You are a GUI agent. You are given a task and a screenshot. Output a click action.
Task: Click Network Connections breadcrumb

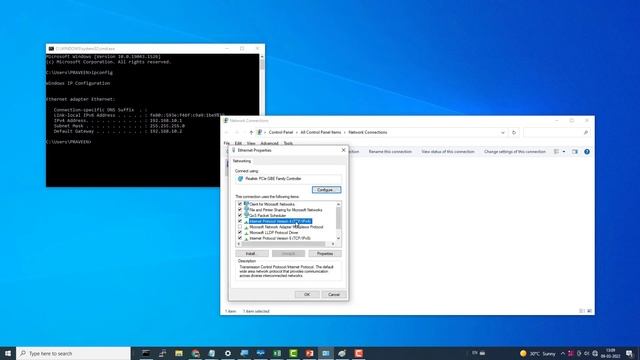368,132
